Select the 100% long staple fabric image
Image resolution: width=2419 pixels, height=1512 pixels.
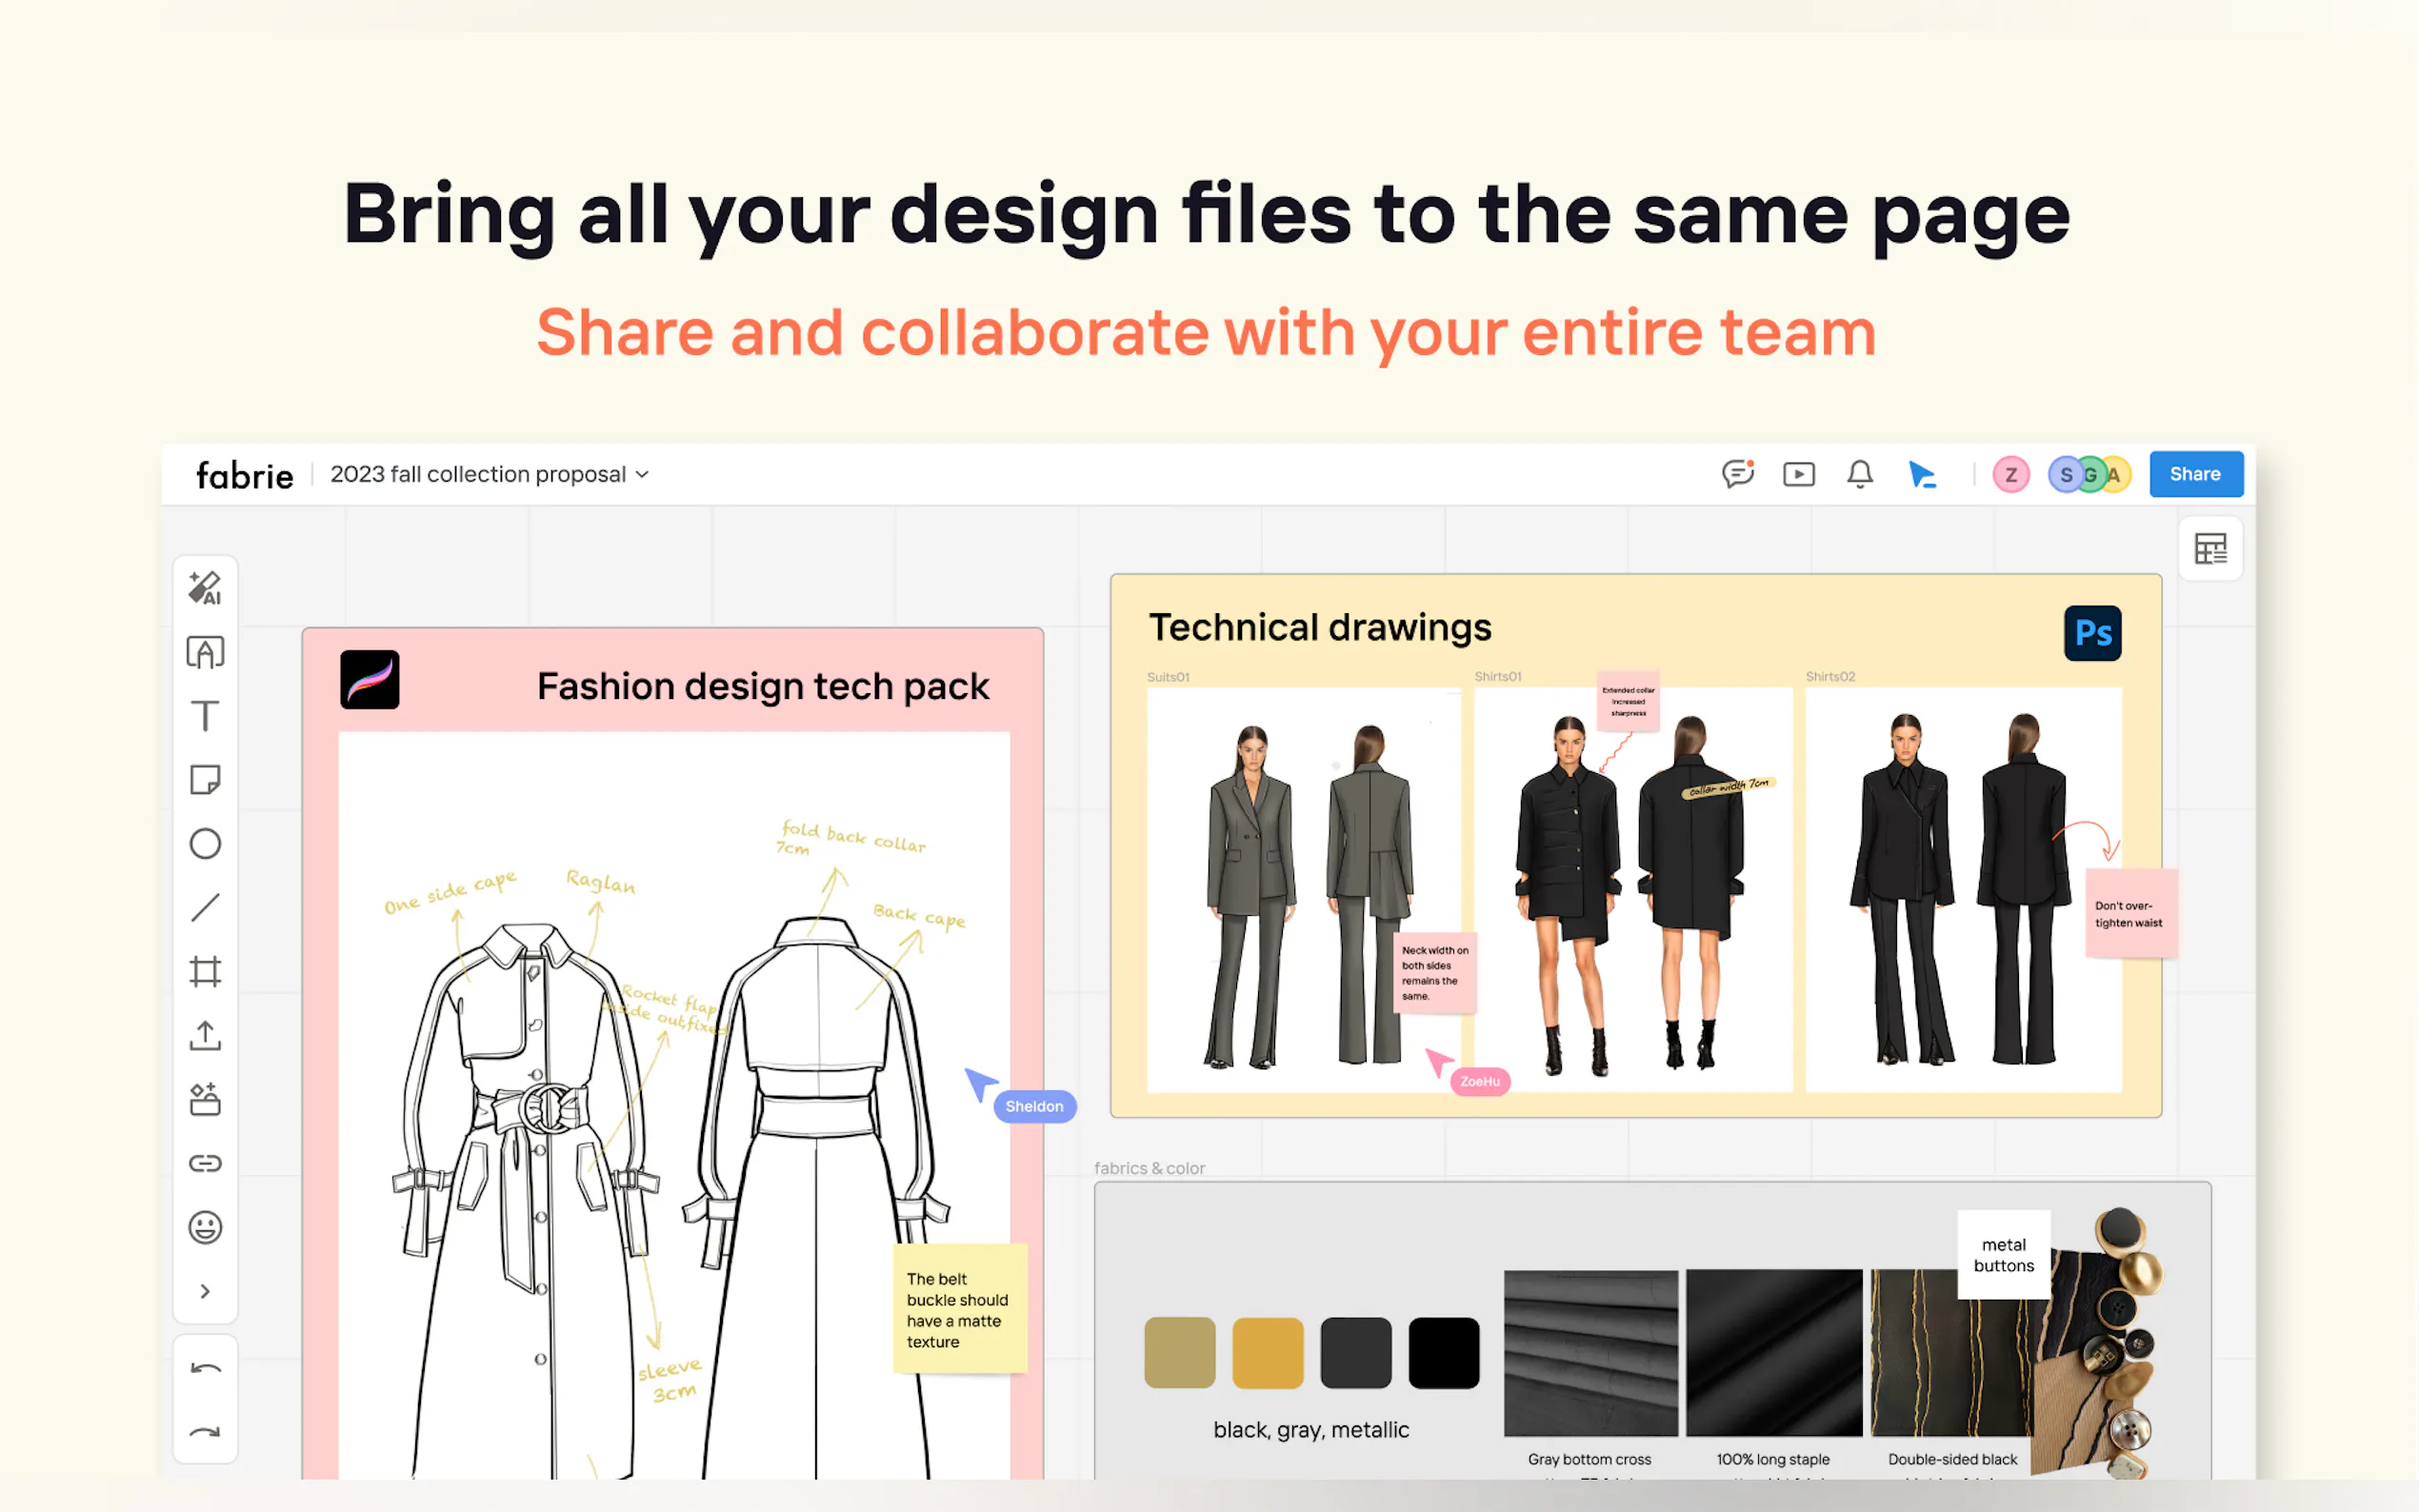point(1774,1353)
